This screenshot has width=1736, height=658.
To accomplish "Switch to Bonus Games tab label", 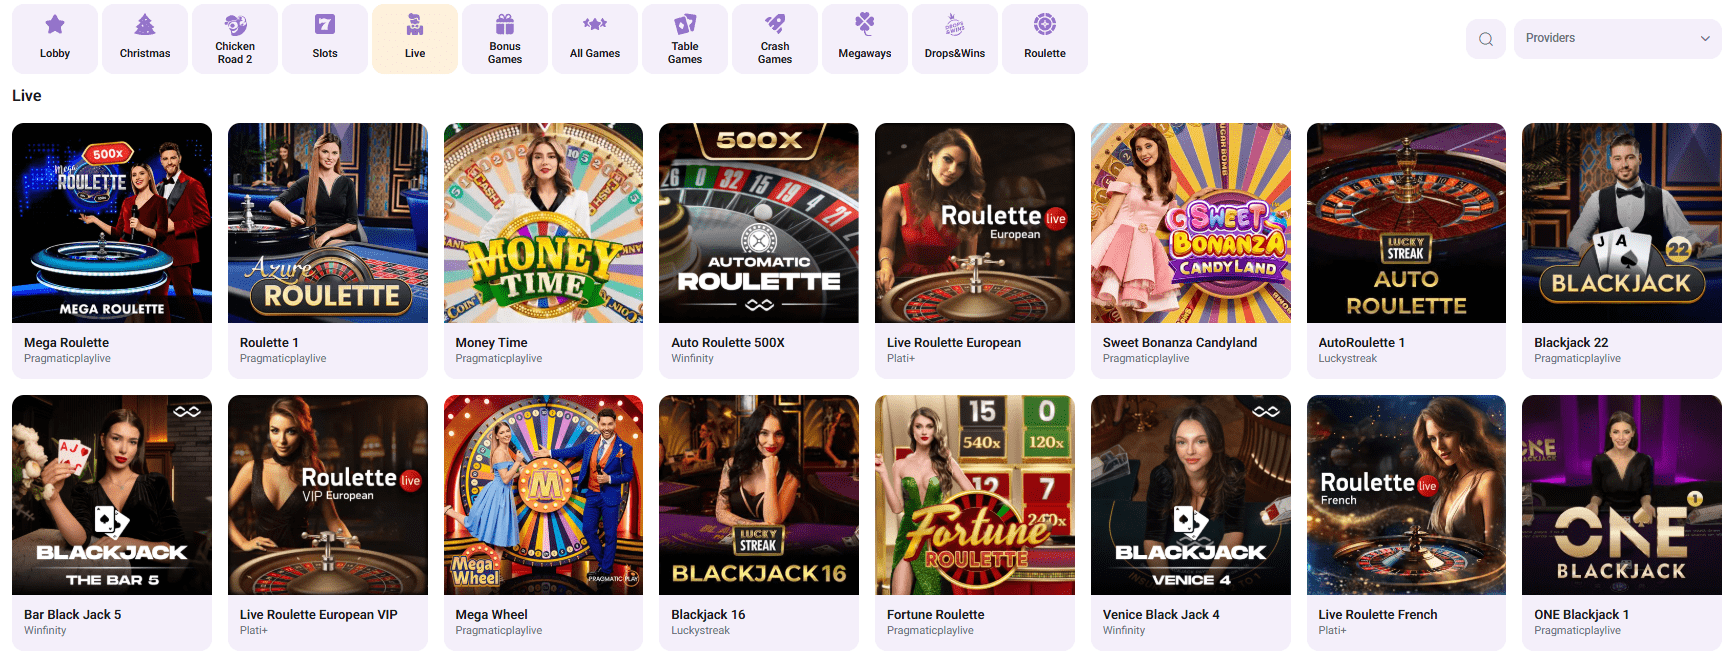I will coord(505,53).
